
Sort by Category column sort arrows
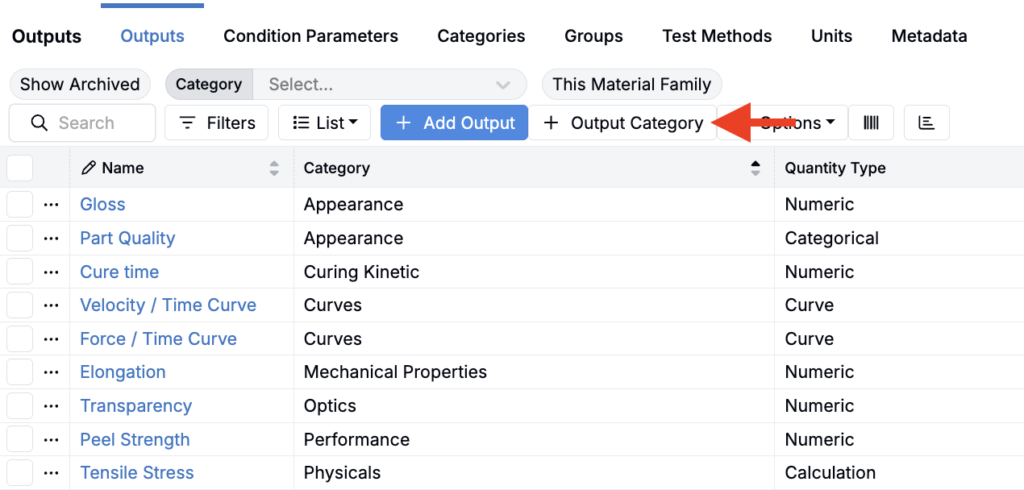(755, 168)
